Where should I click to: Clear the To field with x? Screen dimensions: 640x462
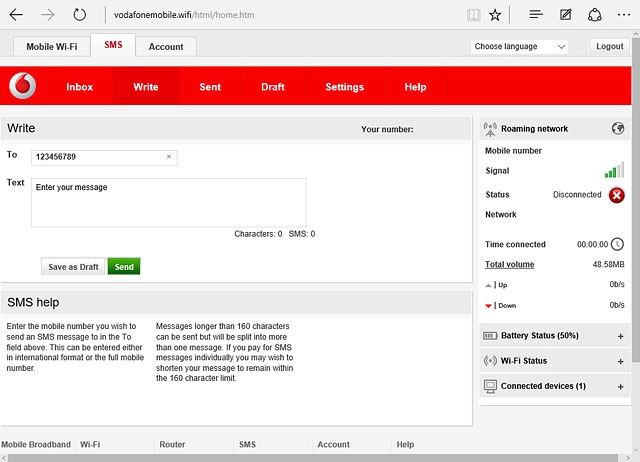click(x=168, y=157)
